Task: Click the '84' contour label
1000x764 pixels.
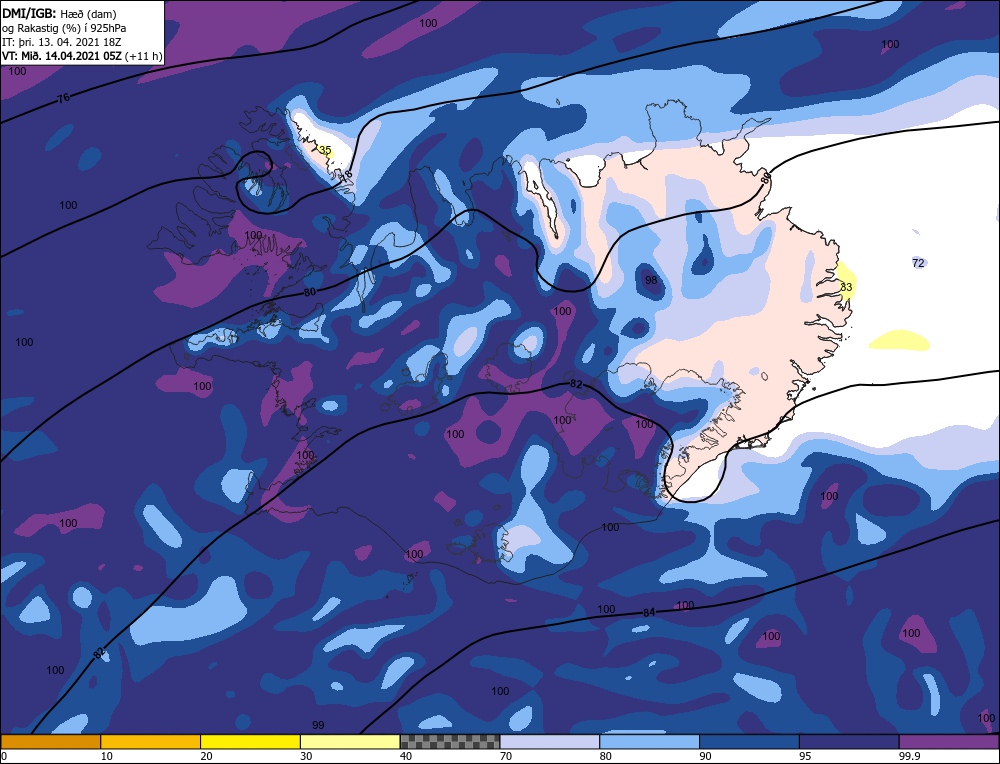Action: coord(649,612)
